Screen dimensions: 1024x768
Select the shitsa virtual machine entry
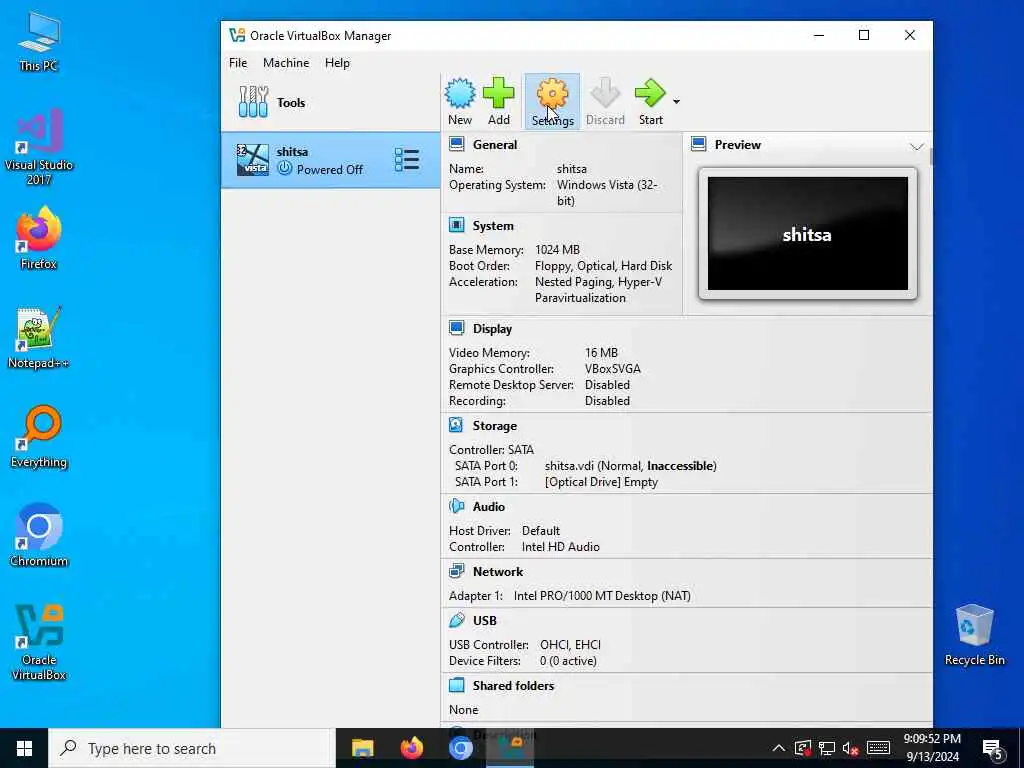tap(330, 160)
